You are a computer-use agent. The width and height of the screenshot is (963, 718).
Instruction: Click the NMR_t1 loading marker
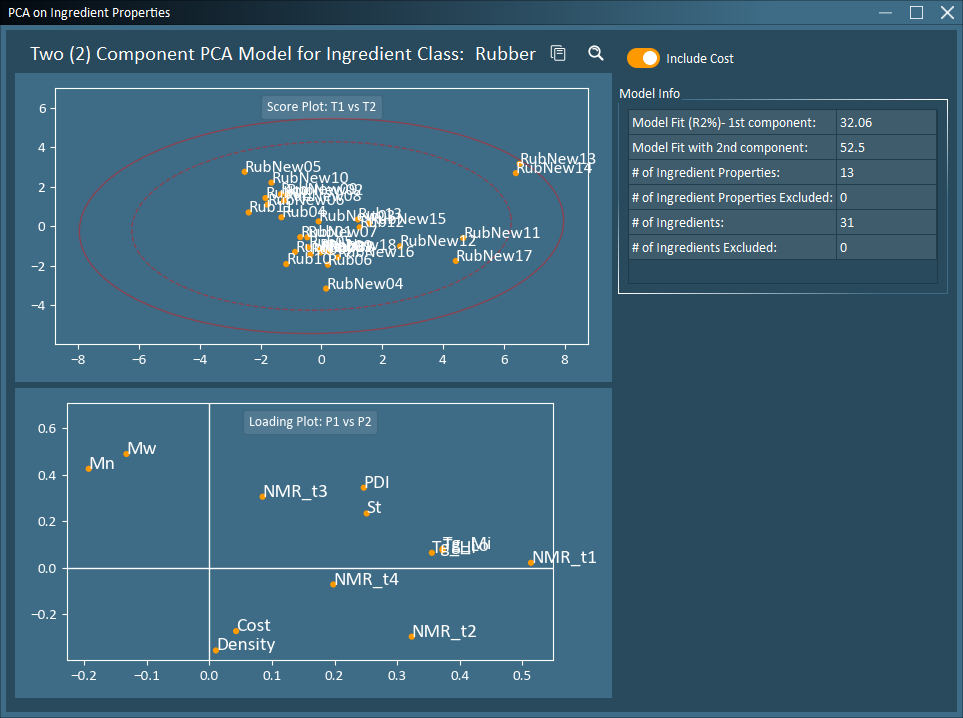(531, 562)
